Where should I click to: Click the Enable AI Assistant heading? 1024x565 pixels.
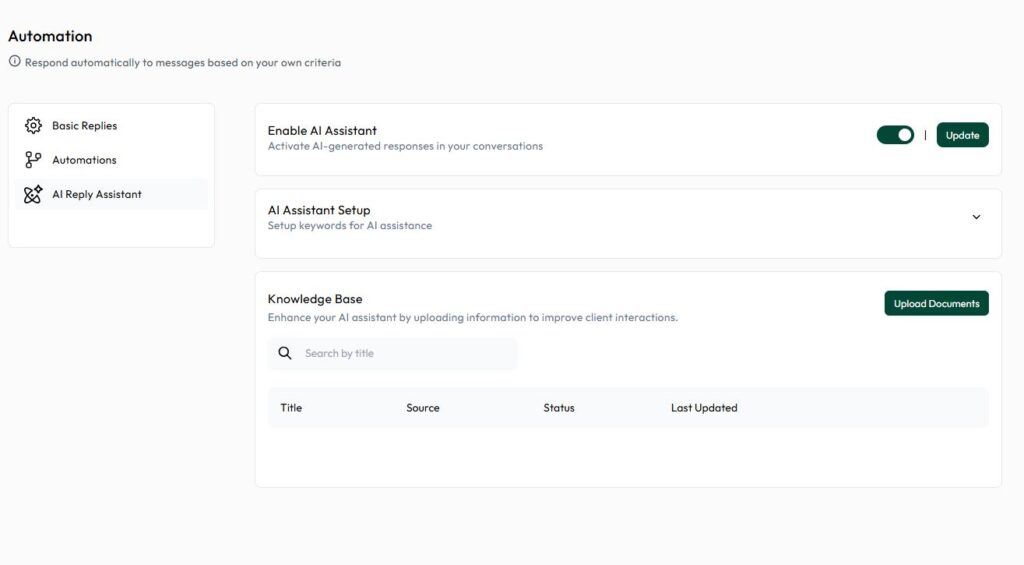click(x=322, y=131)
